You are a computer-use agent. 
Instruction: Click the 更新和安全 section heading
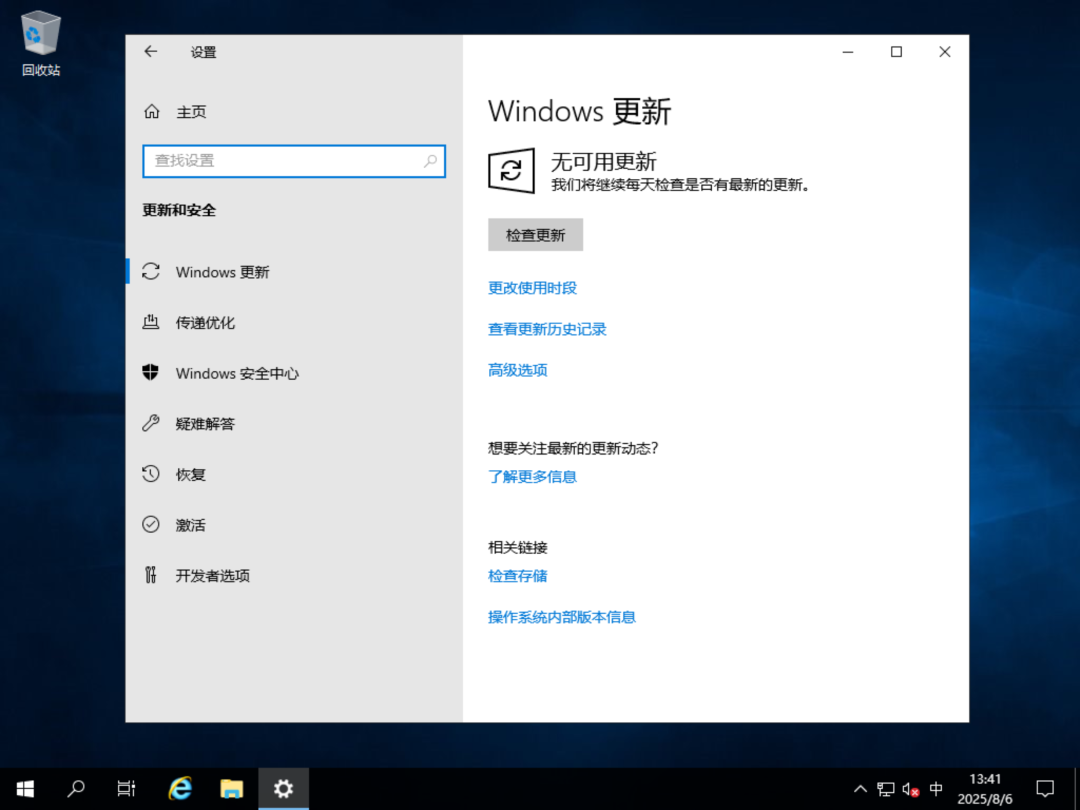tap(179, 210)
